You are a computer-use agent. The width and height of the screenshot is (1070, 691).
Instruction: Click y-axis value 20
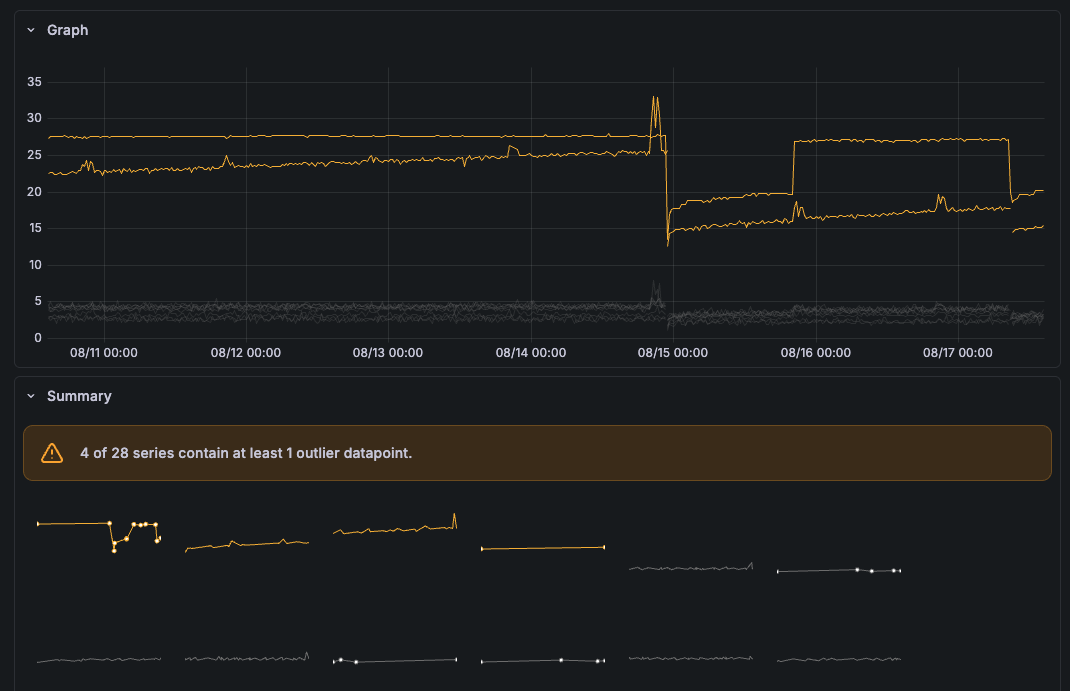click(x=34, y=192)
